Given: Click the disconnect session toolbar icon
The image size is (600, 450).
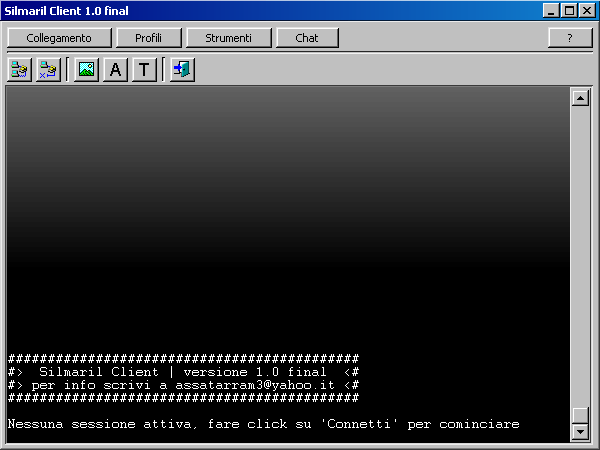Looking at the screenshot, I should 49,69.
